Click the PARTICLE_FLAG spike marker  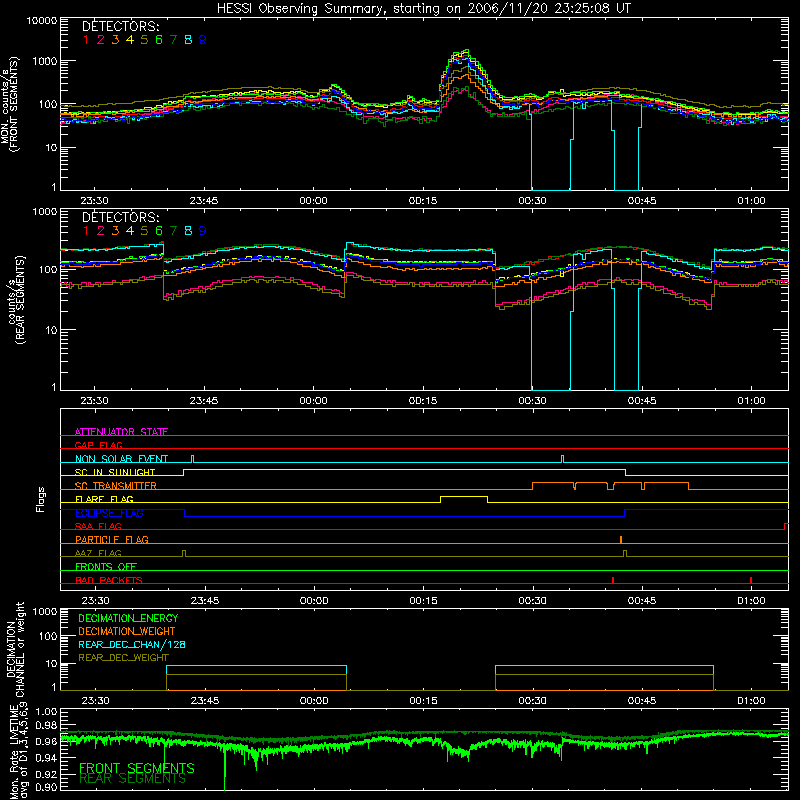click(x=621, y=540)
